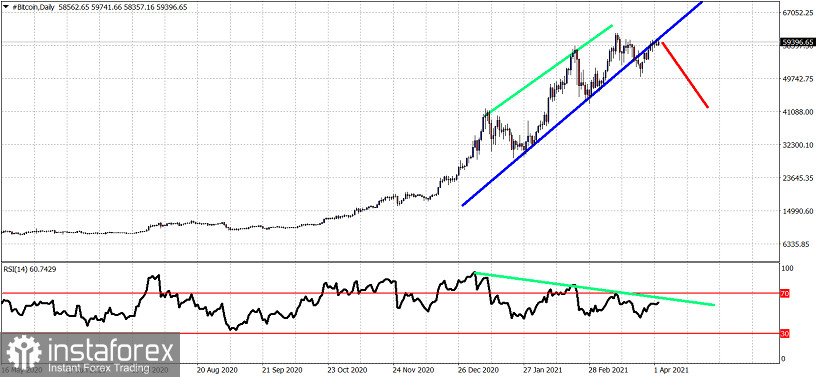Click the RSI(14) 60.7429 indicator label
Image resolution: width=820 pixels, height=377 pixels.
point(31,268)
